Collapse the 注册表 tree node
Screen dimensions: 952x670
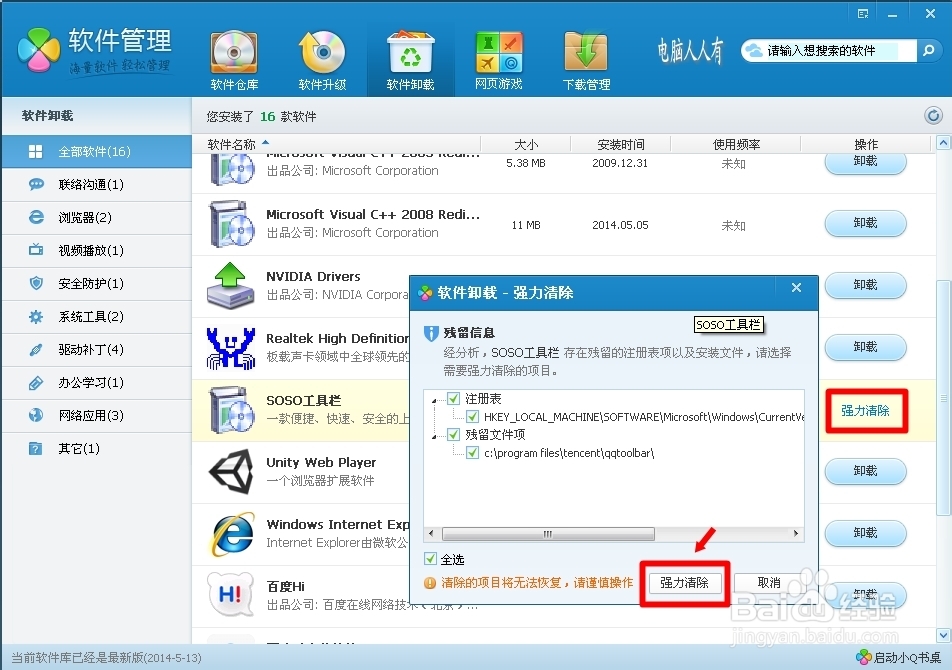[x=435, y=399]
